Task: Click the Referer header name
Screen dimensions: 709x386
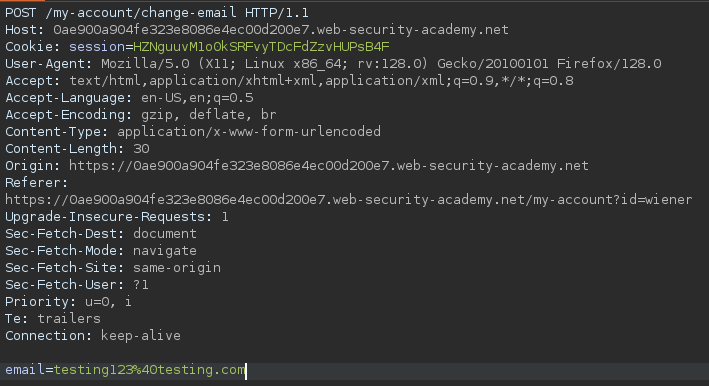Action: [x=36, y=183]
